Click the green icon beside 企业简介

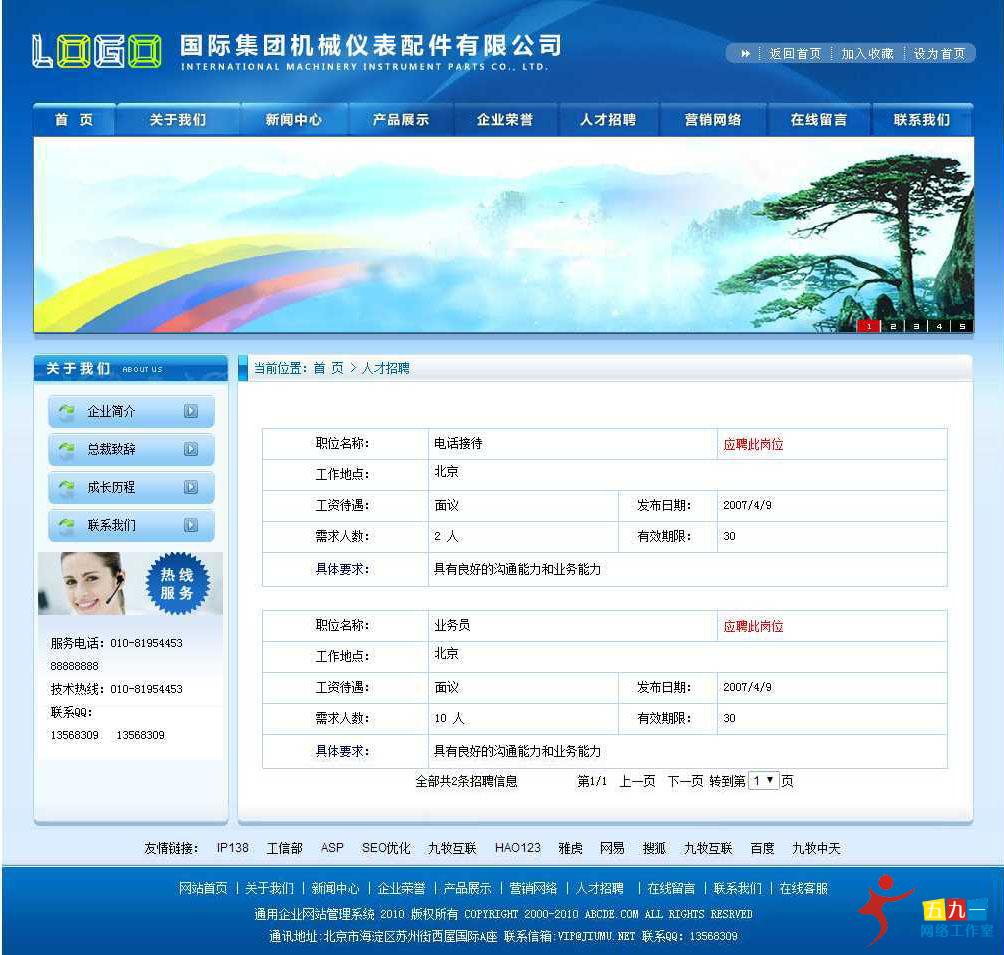(65, 412)
